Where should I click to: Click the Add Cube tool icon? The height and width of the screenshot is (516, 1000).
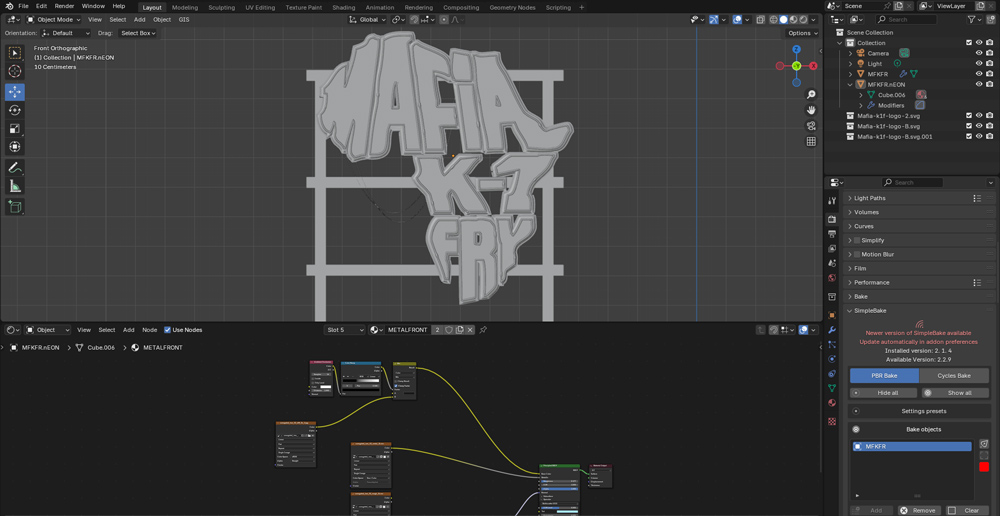(x=15, y=207)
